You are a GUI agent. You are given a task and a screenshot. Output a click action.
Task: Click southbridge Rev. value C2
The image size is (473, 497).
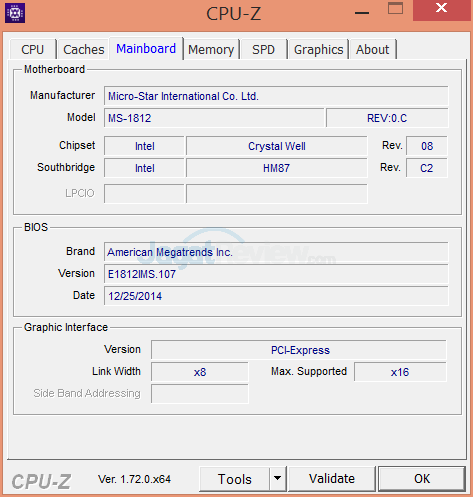pyautogui.click(x=427, y=168)
